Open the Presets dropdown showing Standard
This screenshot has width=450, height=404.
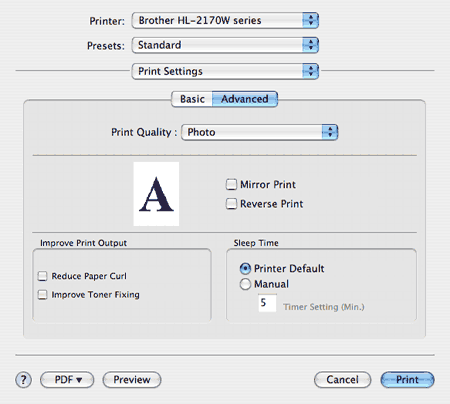225,45
